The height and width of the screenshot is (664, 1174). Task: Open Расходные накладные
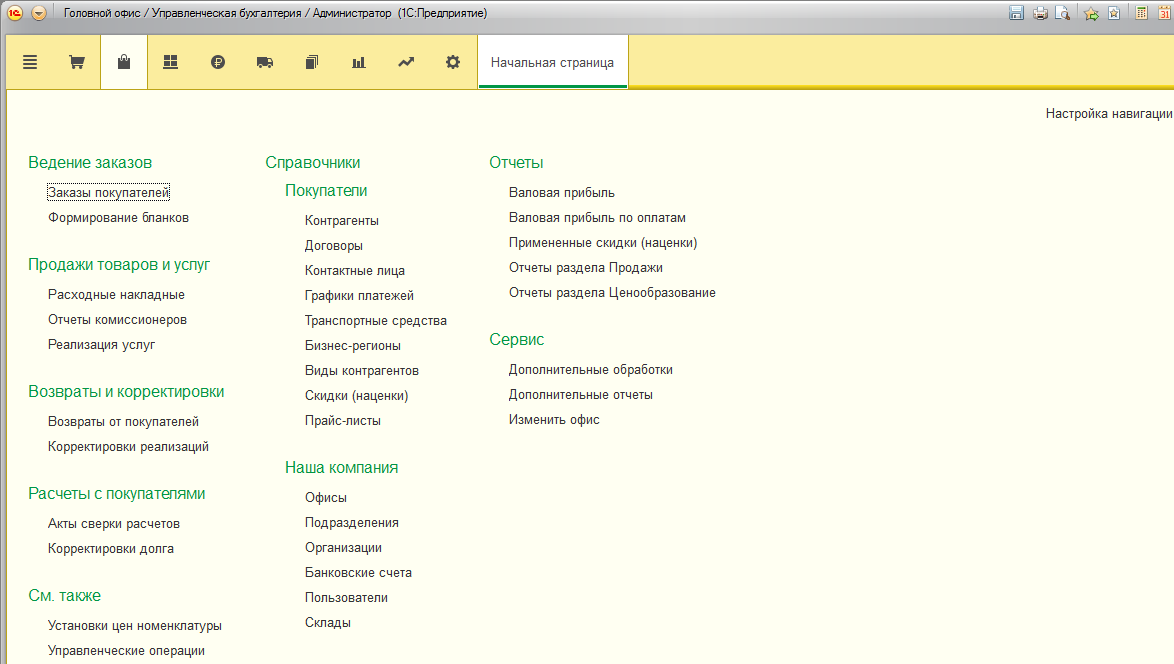116,295
